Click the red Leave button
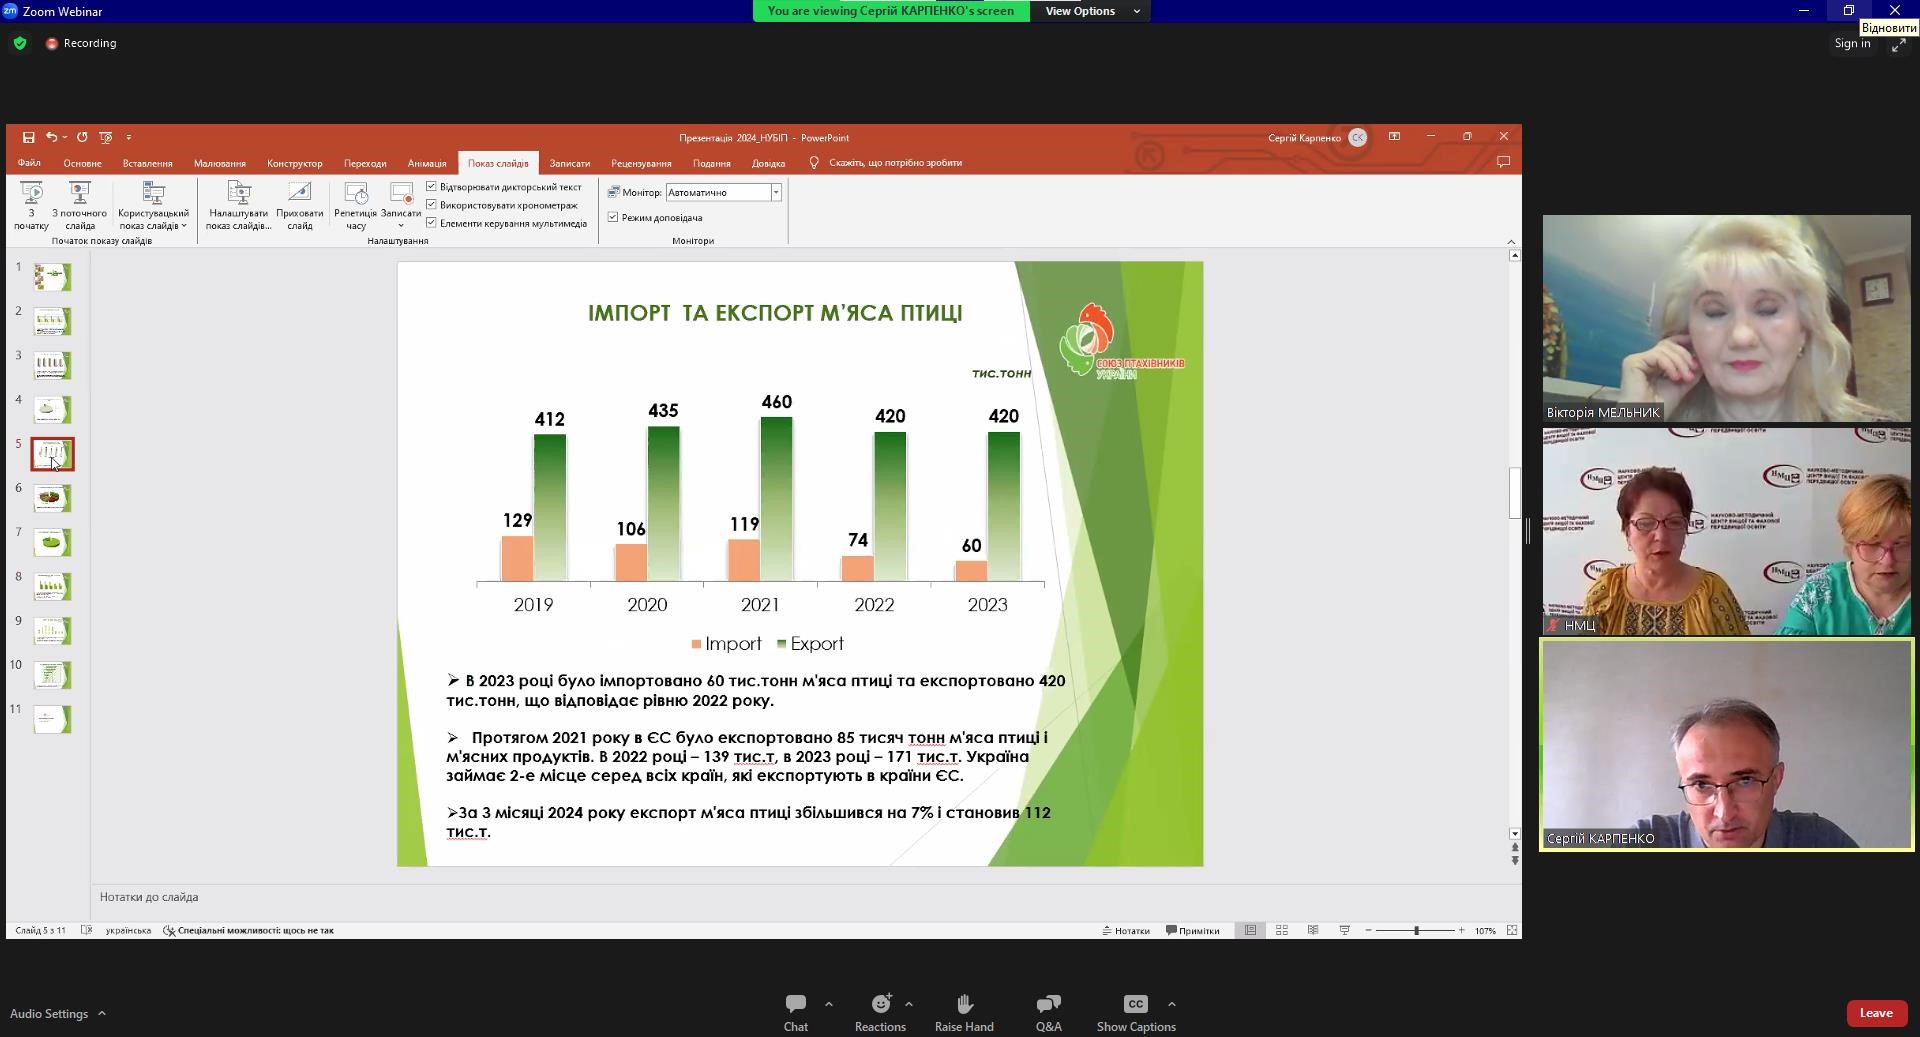The width and height of the screenshot is (1920, 1037). point(1876,1013)
